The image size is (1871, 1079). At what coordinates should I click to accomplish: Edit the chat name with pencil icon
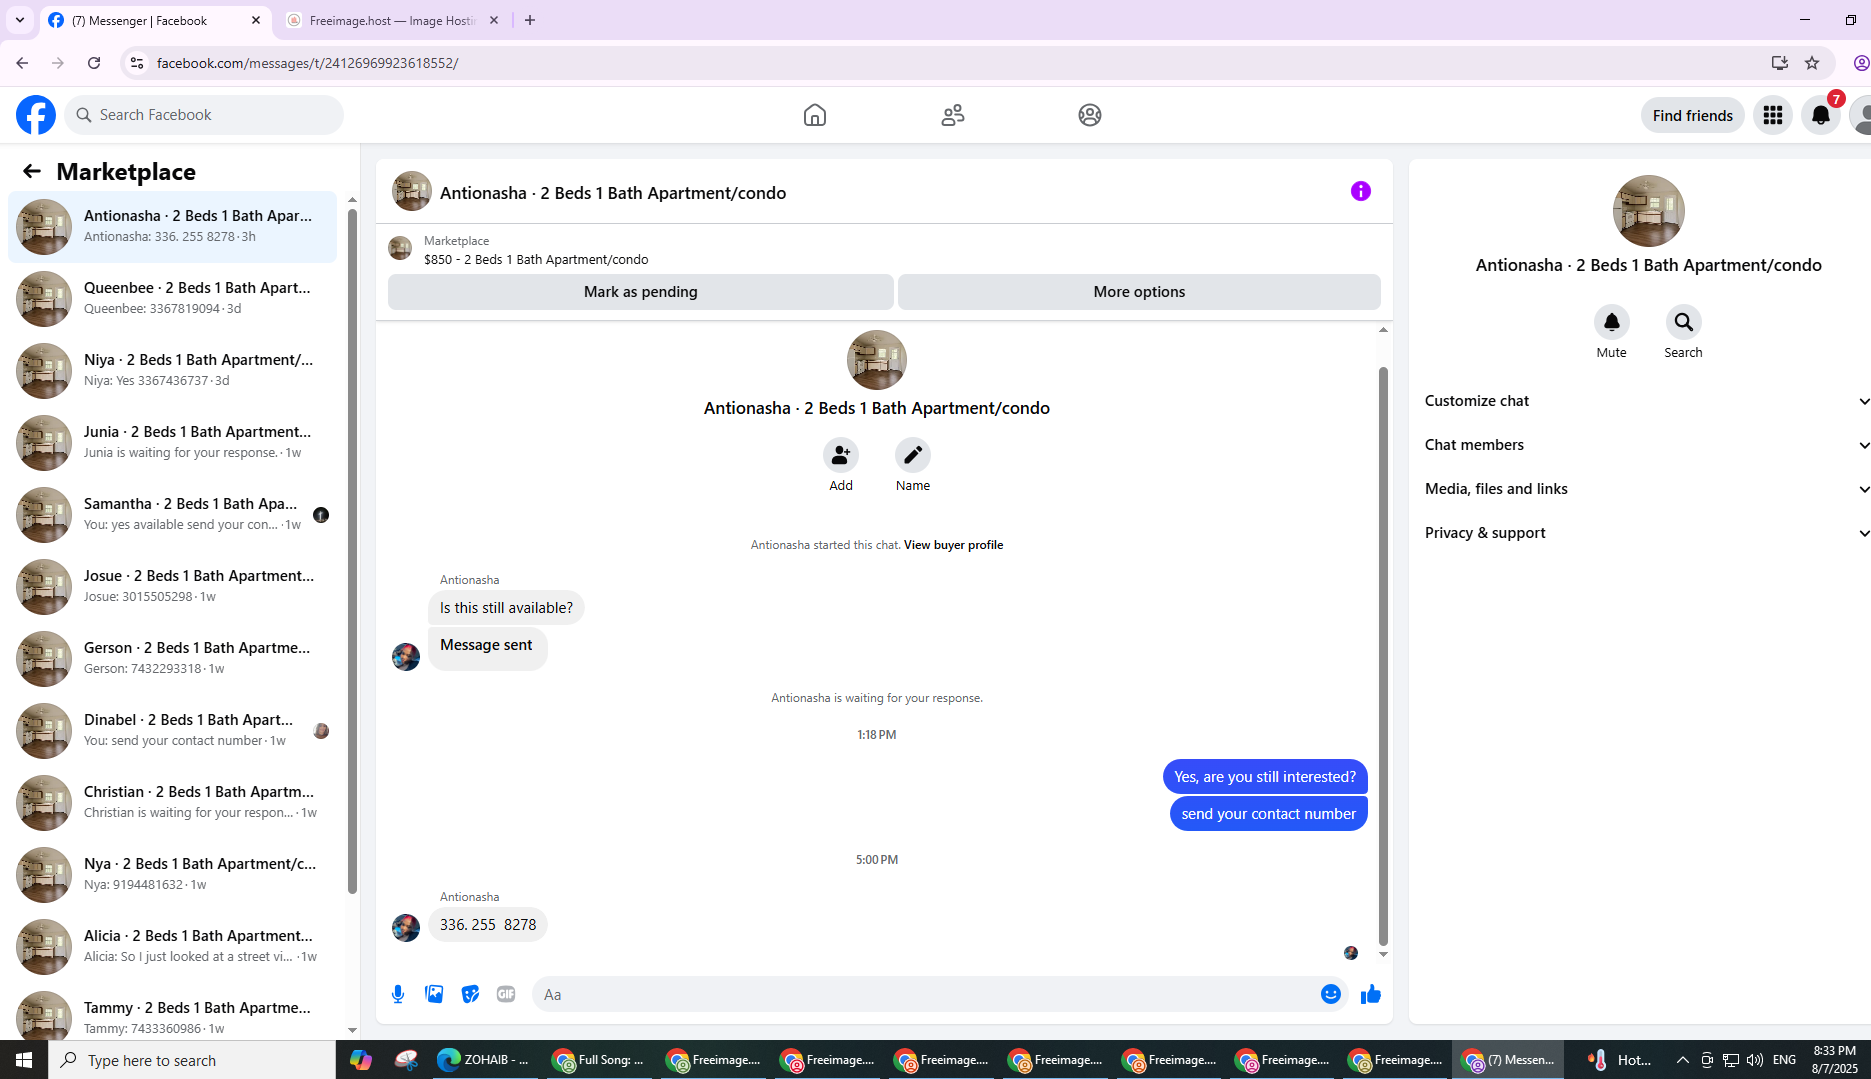(913, 455)
